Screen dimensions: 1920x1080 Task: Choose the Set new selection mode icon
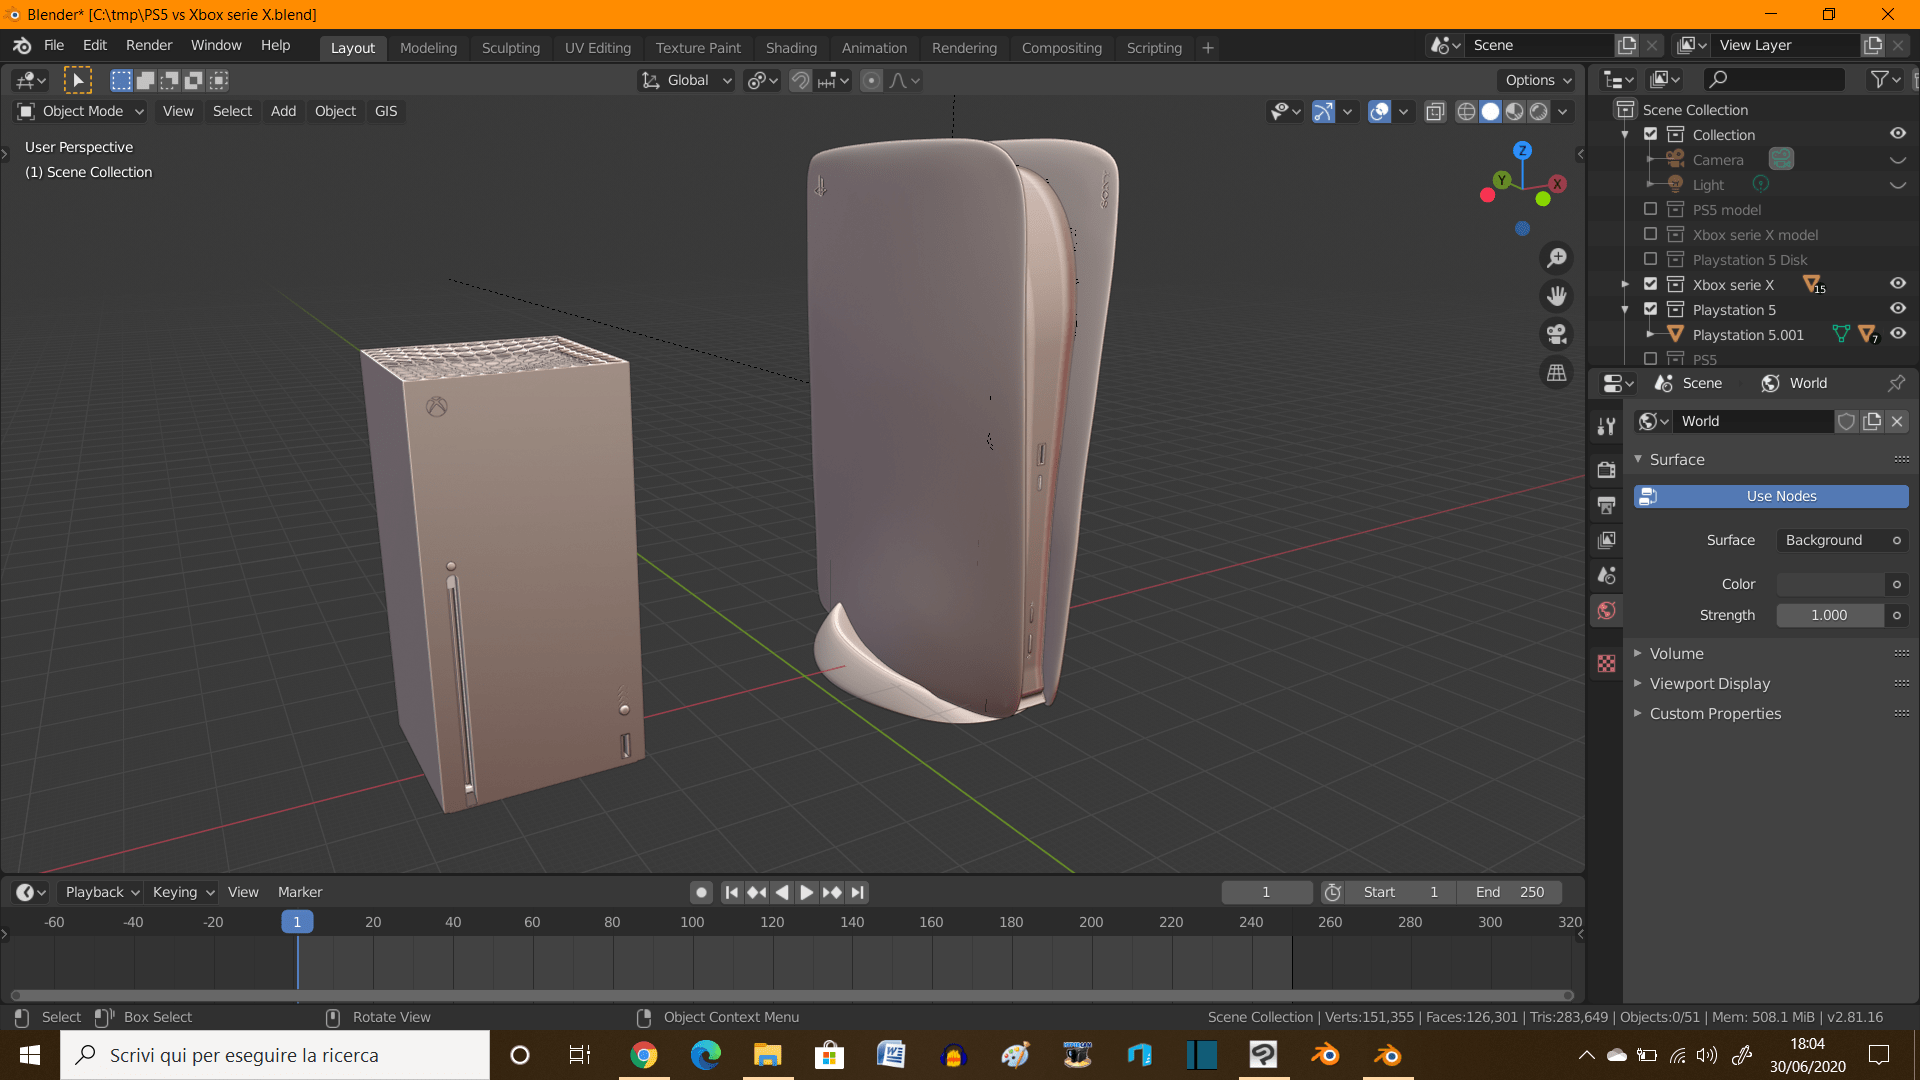click(x=121, y=80)
